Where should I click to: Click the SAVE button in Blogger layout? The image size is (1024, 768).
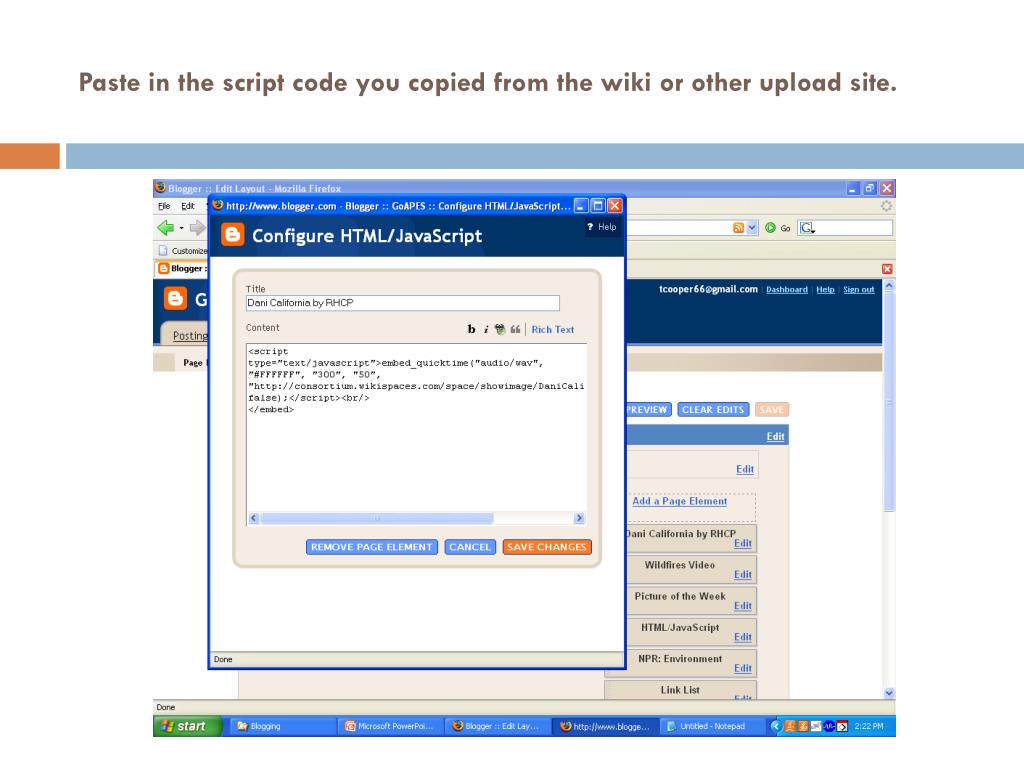point(772,409)
